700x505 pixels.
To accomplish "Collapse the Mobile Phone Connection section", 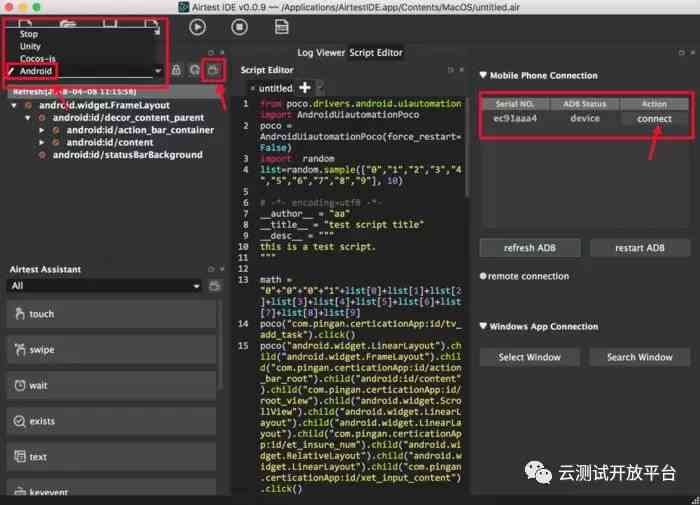I will click(x=483, y=75).
